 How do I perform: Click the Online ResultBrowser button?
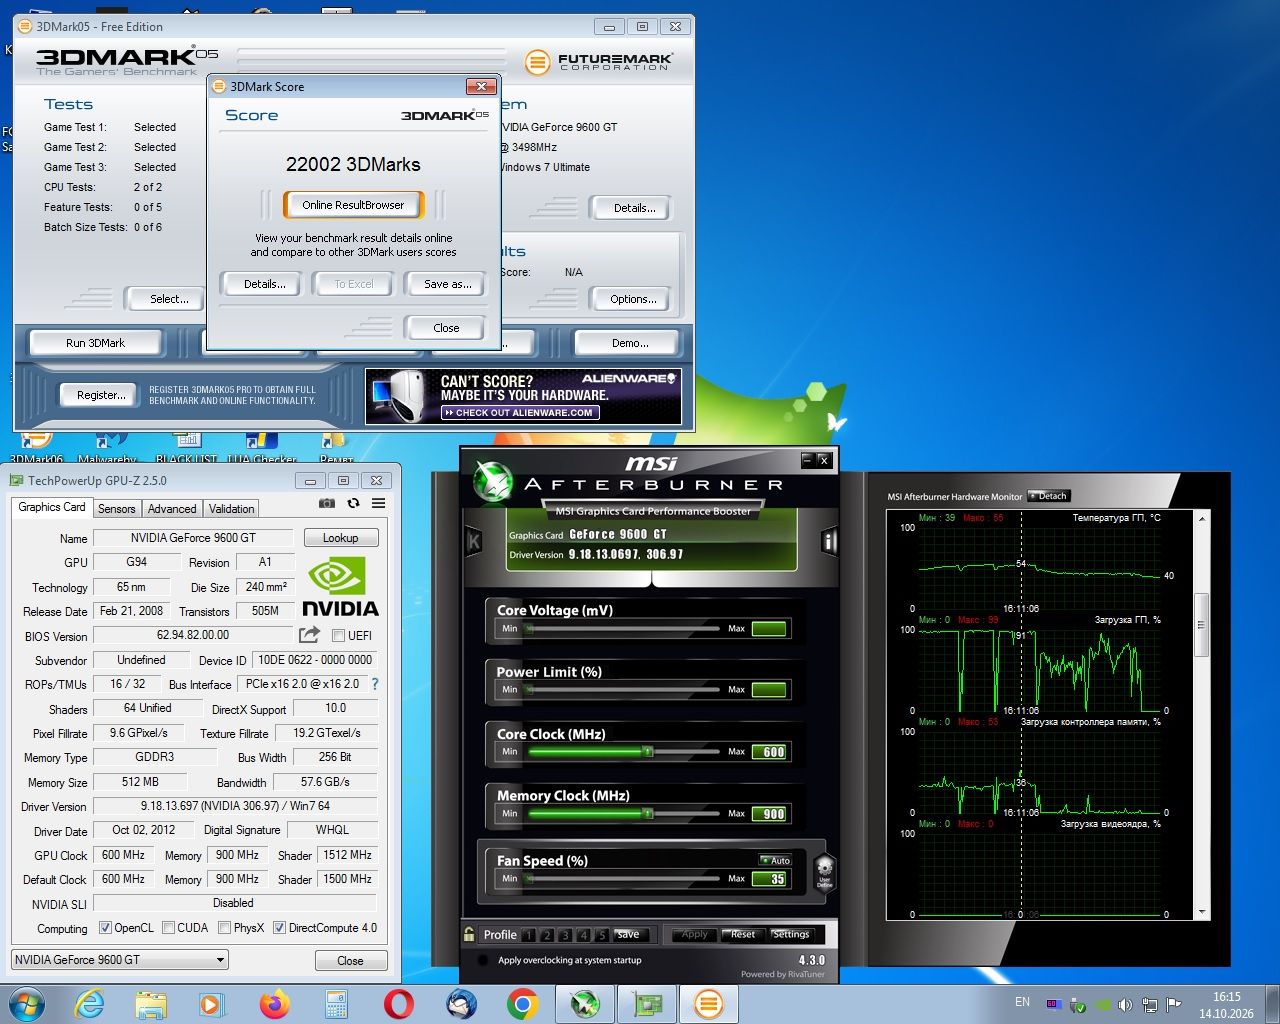click(x=353, y=205)
